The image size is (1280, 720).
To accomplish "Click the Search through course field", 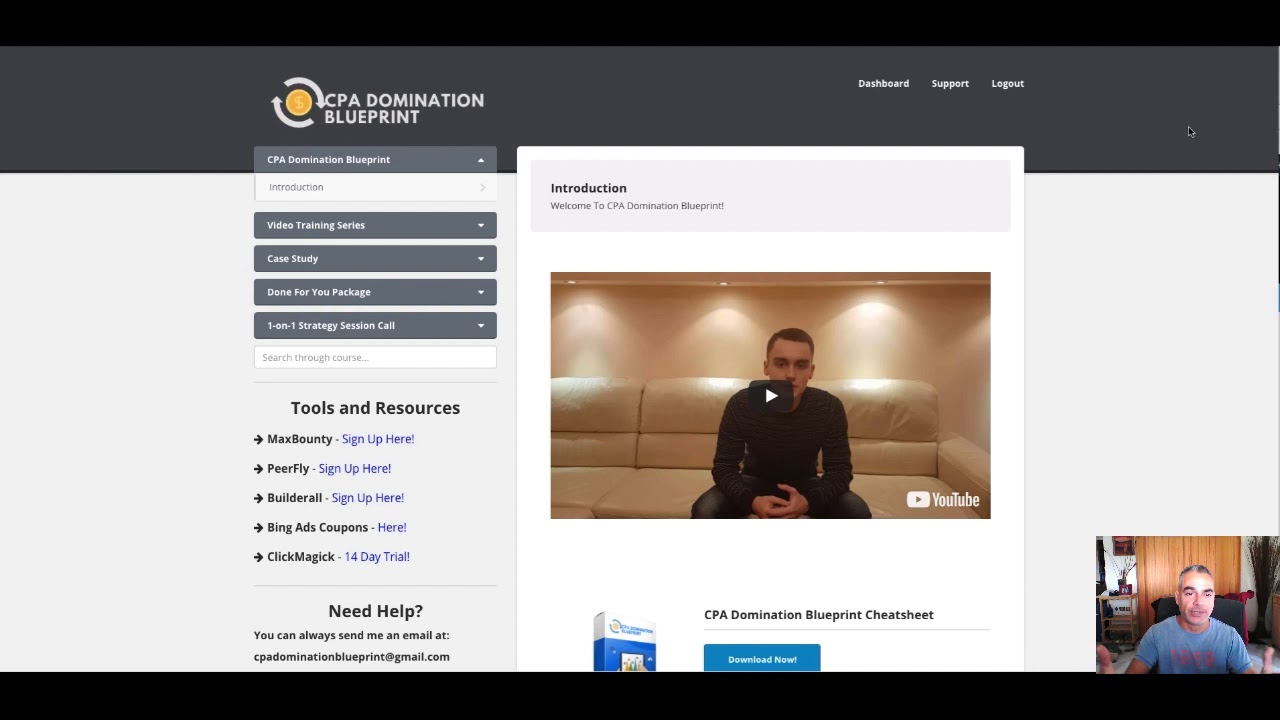I will (x=375, y=358).
